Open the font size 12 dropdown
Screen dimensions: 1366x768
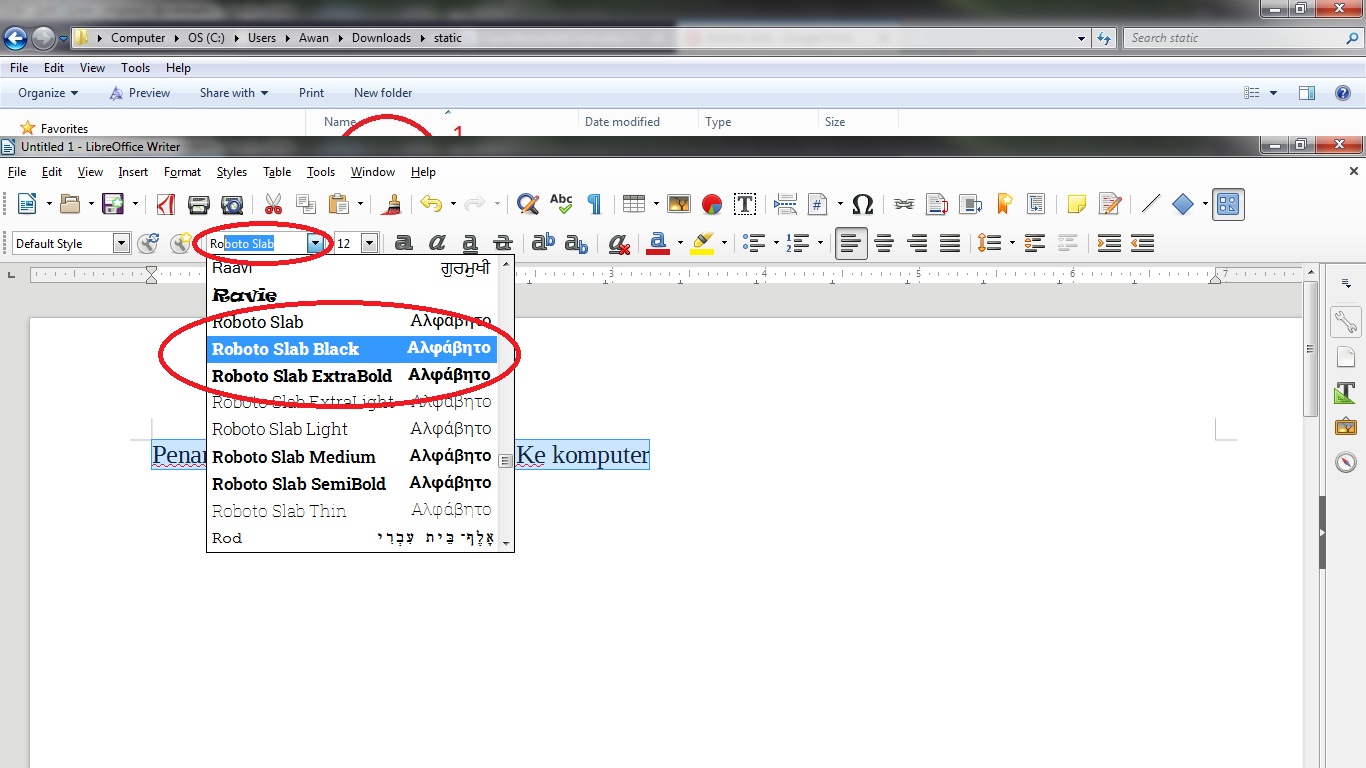point(369,243)
